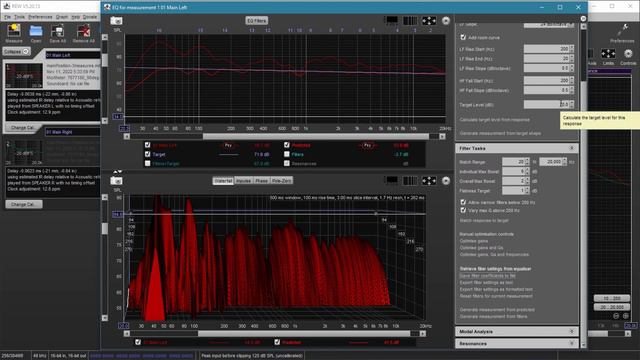Click the Flatness Target stepper arrows
Viewport: 640px width, 360px height.
(527, 191)
